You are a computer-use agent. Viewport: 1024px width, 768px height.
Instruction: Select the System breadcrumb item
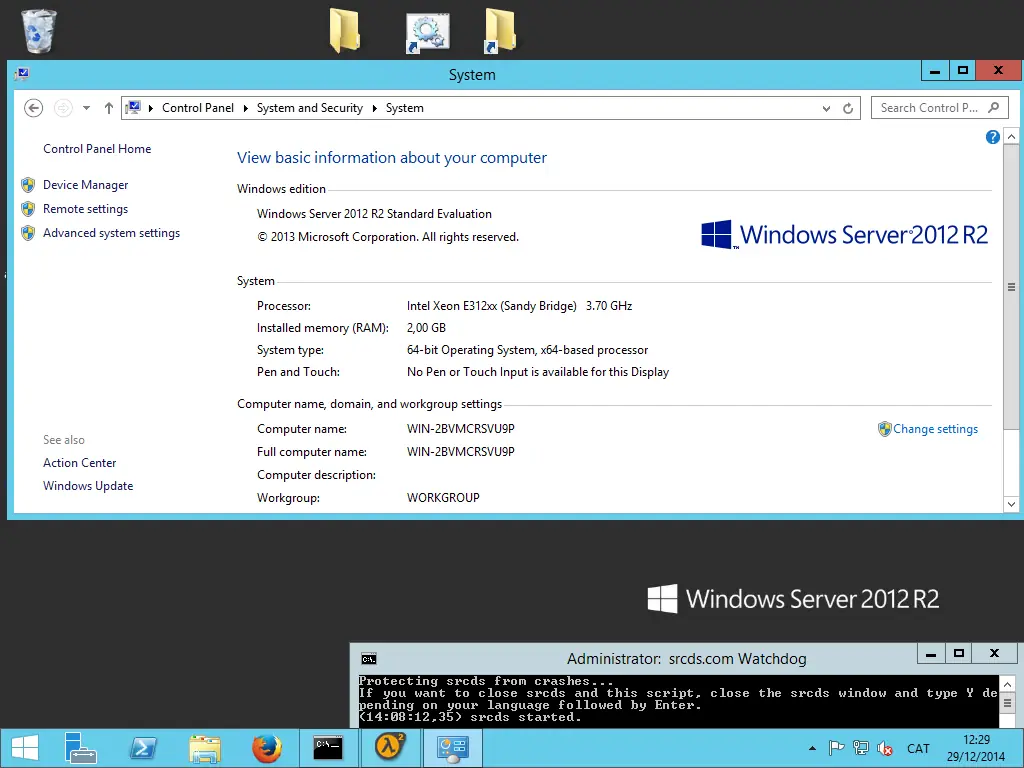[x=404, y=108]
